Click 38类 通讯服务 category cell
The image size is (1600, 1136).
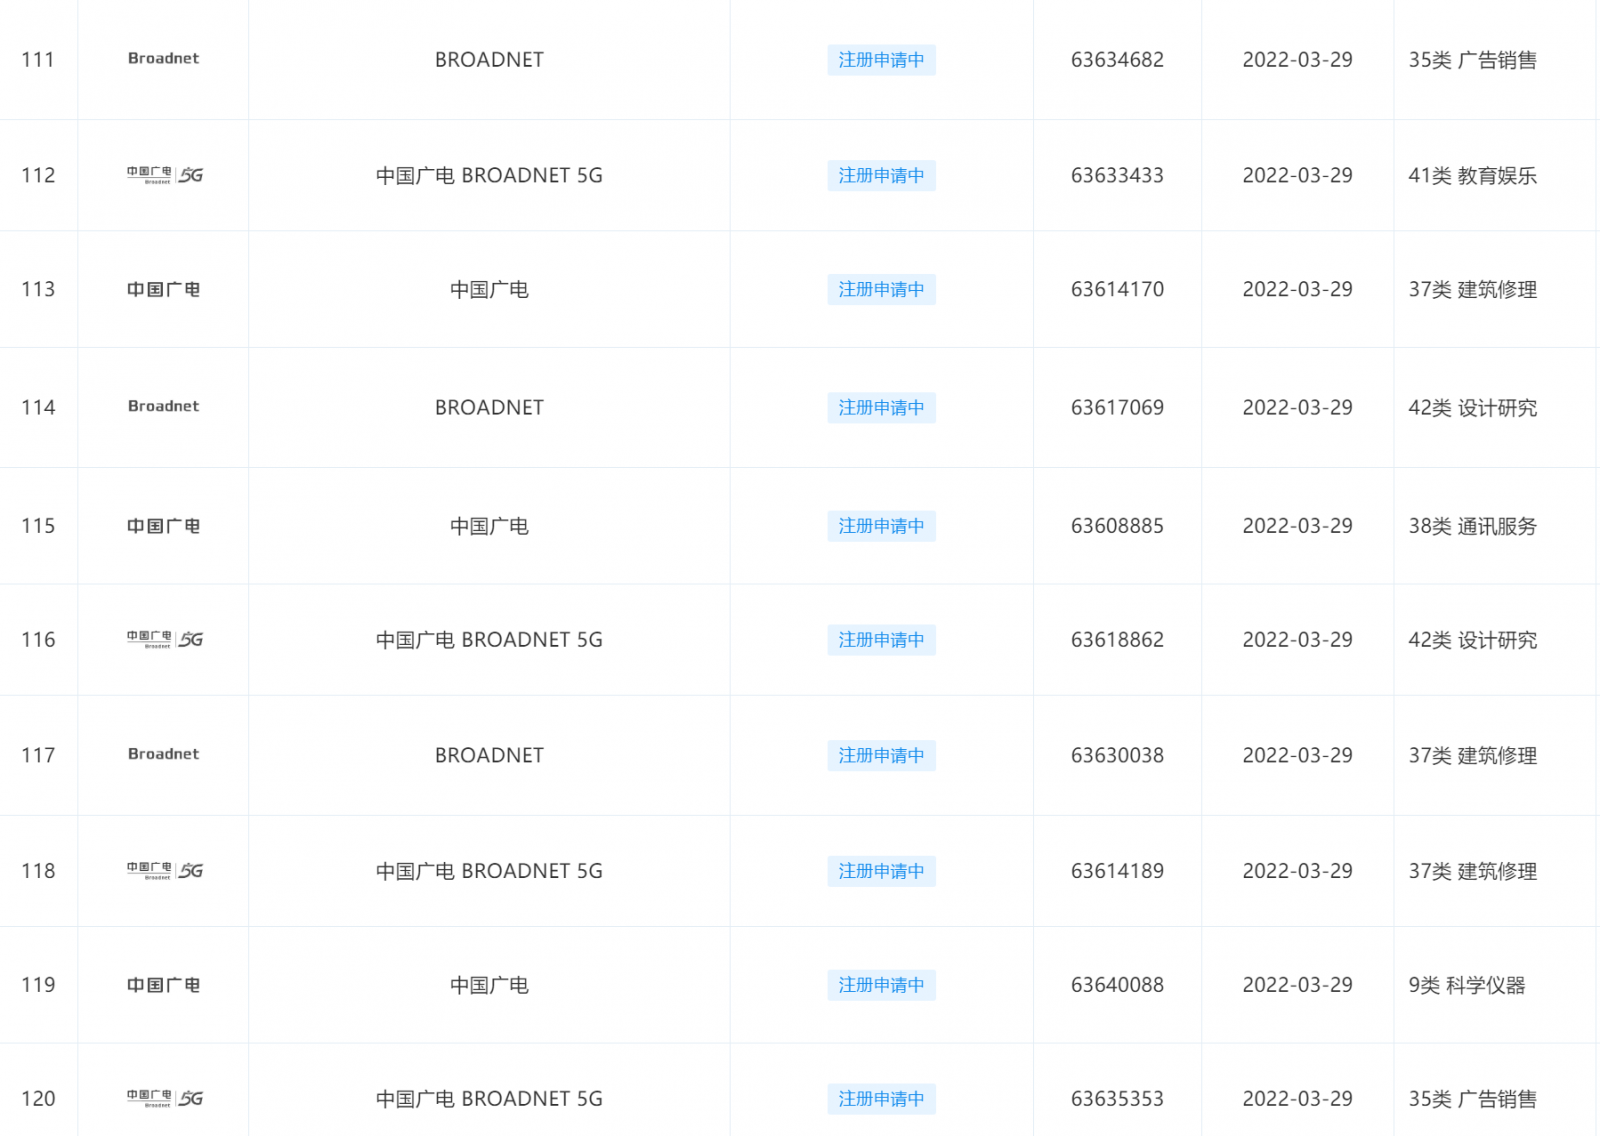point(1472,526)
